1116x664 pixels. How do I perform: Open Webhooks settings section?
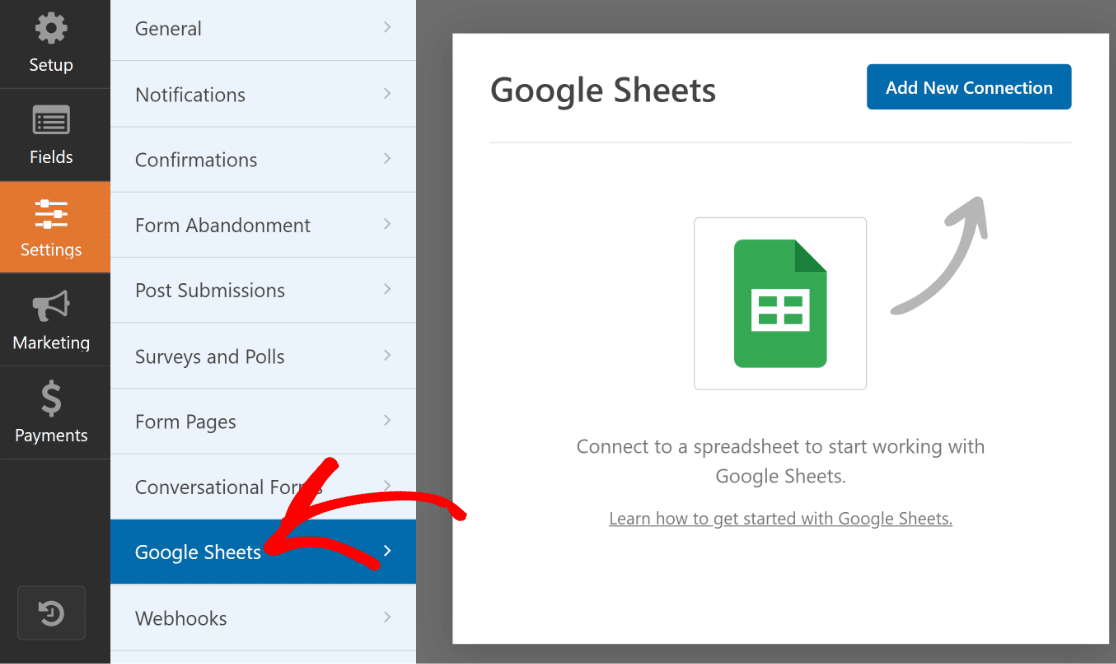(263, 618)
